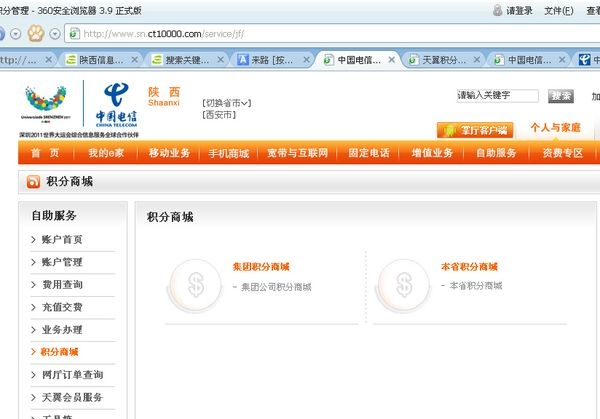The image size is (600, 419).
Task: Click the 请登录 user icon in title bar
Action: [498, 11]
